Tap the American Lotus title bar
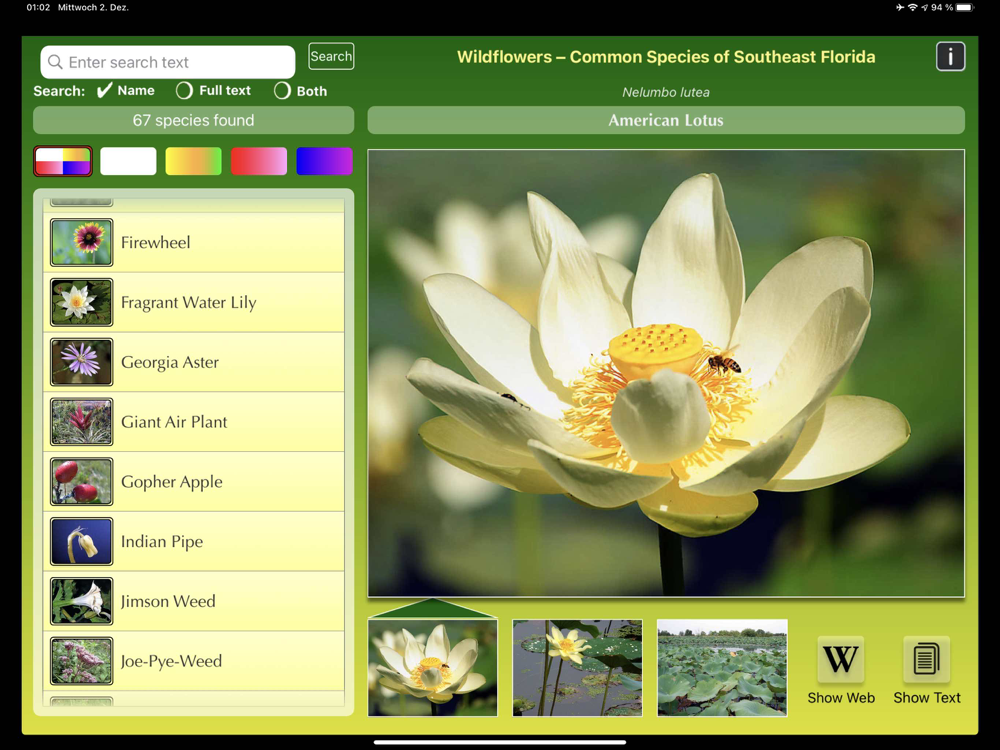The width and height of the screenshot is (1000, 750). 666,120
